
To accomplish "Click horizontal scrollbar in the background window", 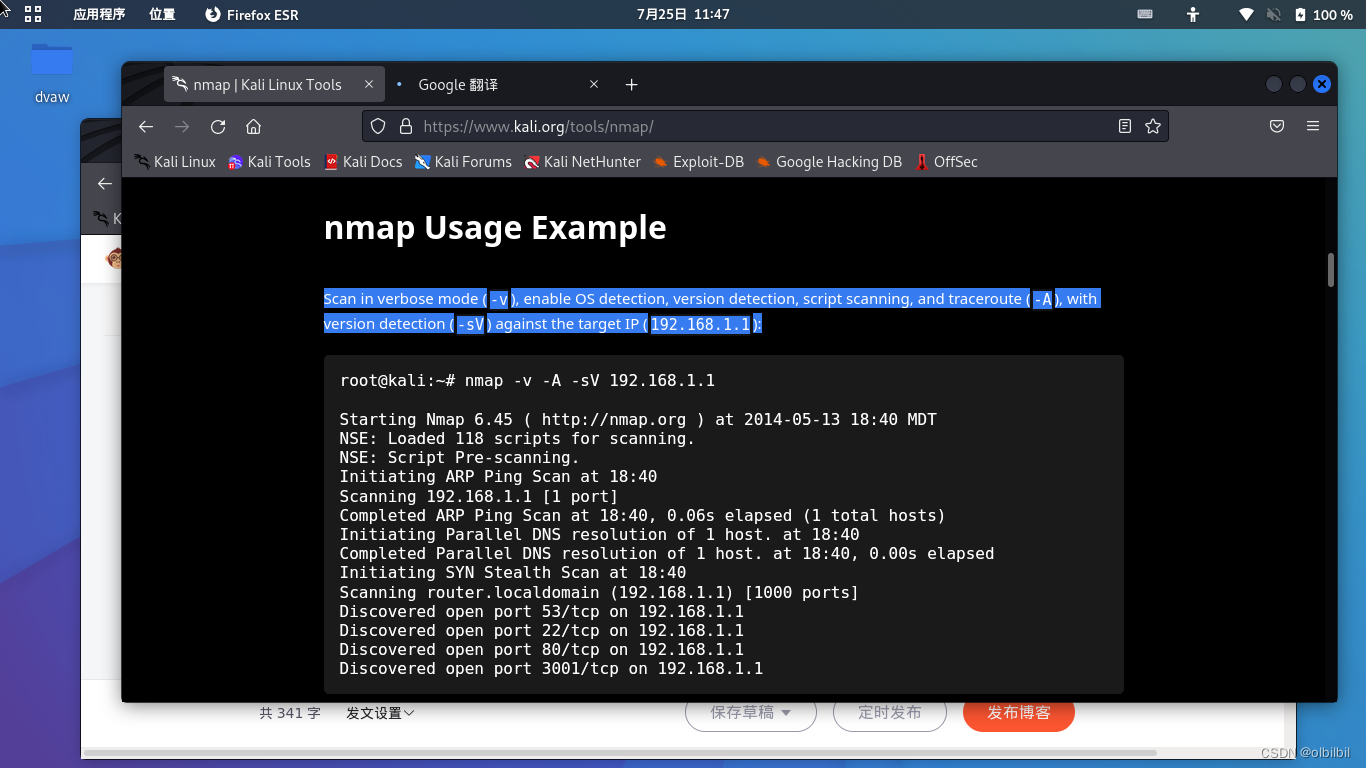I will pos(620,752).
